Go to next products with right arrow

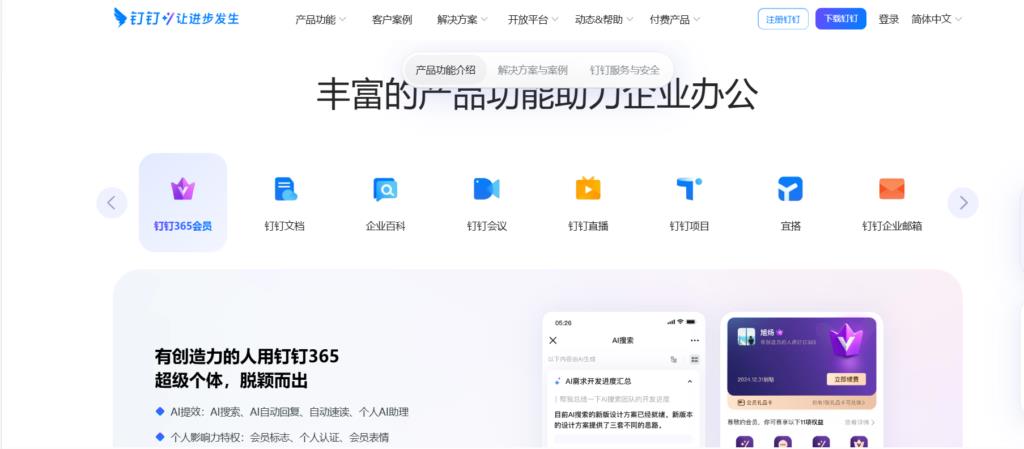click(x=963, y=203)
